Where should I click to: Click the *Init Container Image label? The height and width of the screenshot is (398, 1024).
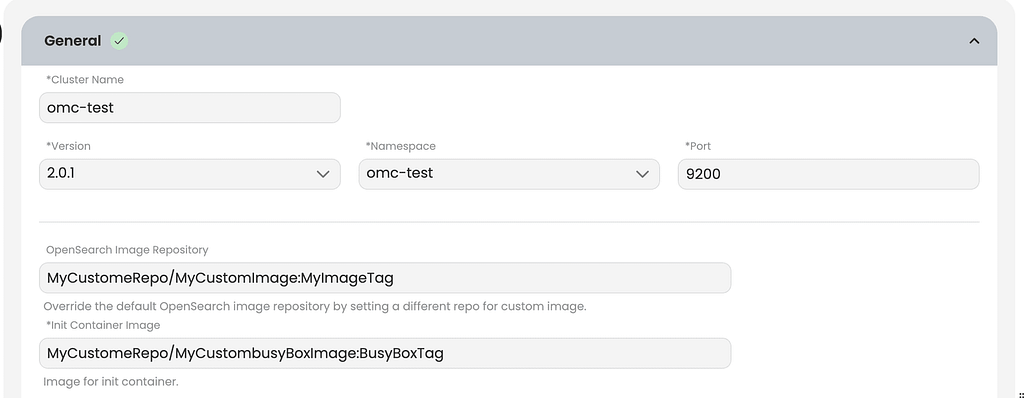coord(103,325)
